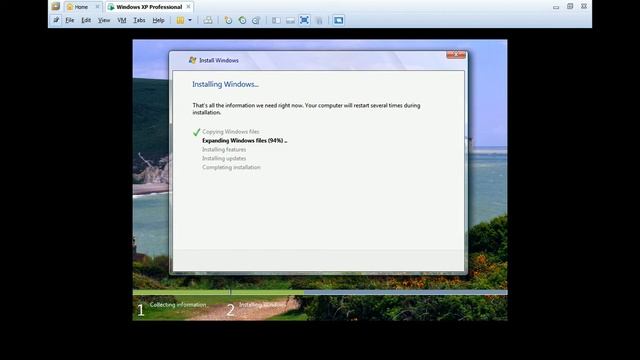Click the pin toolbar icon left of File
This screenshot has height=360, width=640.
[56, 20]
